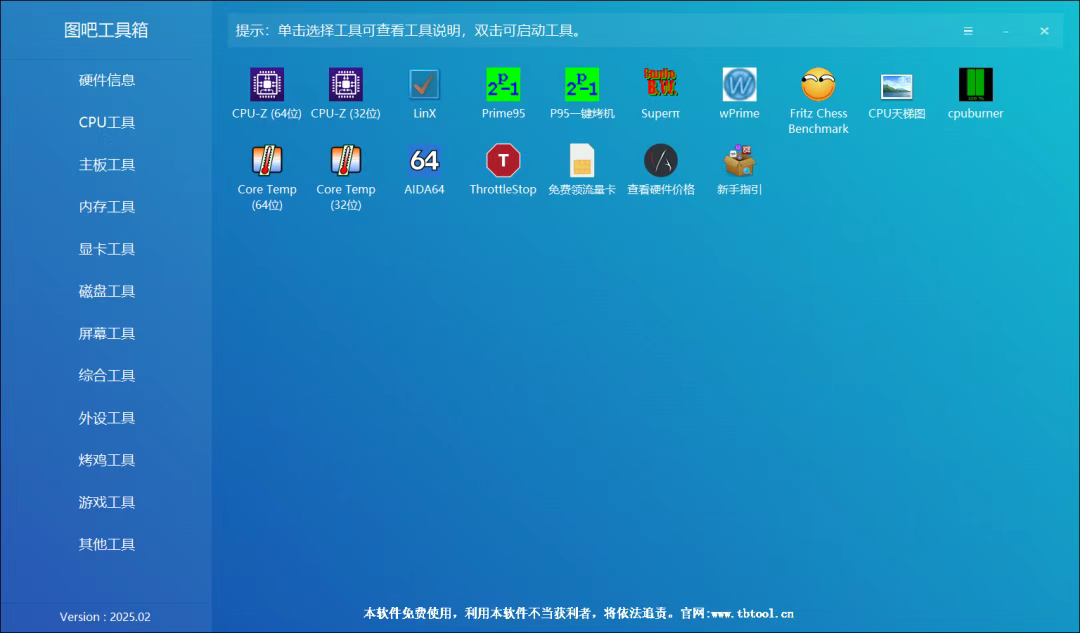Select Core Temp (32位) thermometer icon
The width and height of the screenshot is (1080, 633).
(346, 160)
